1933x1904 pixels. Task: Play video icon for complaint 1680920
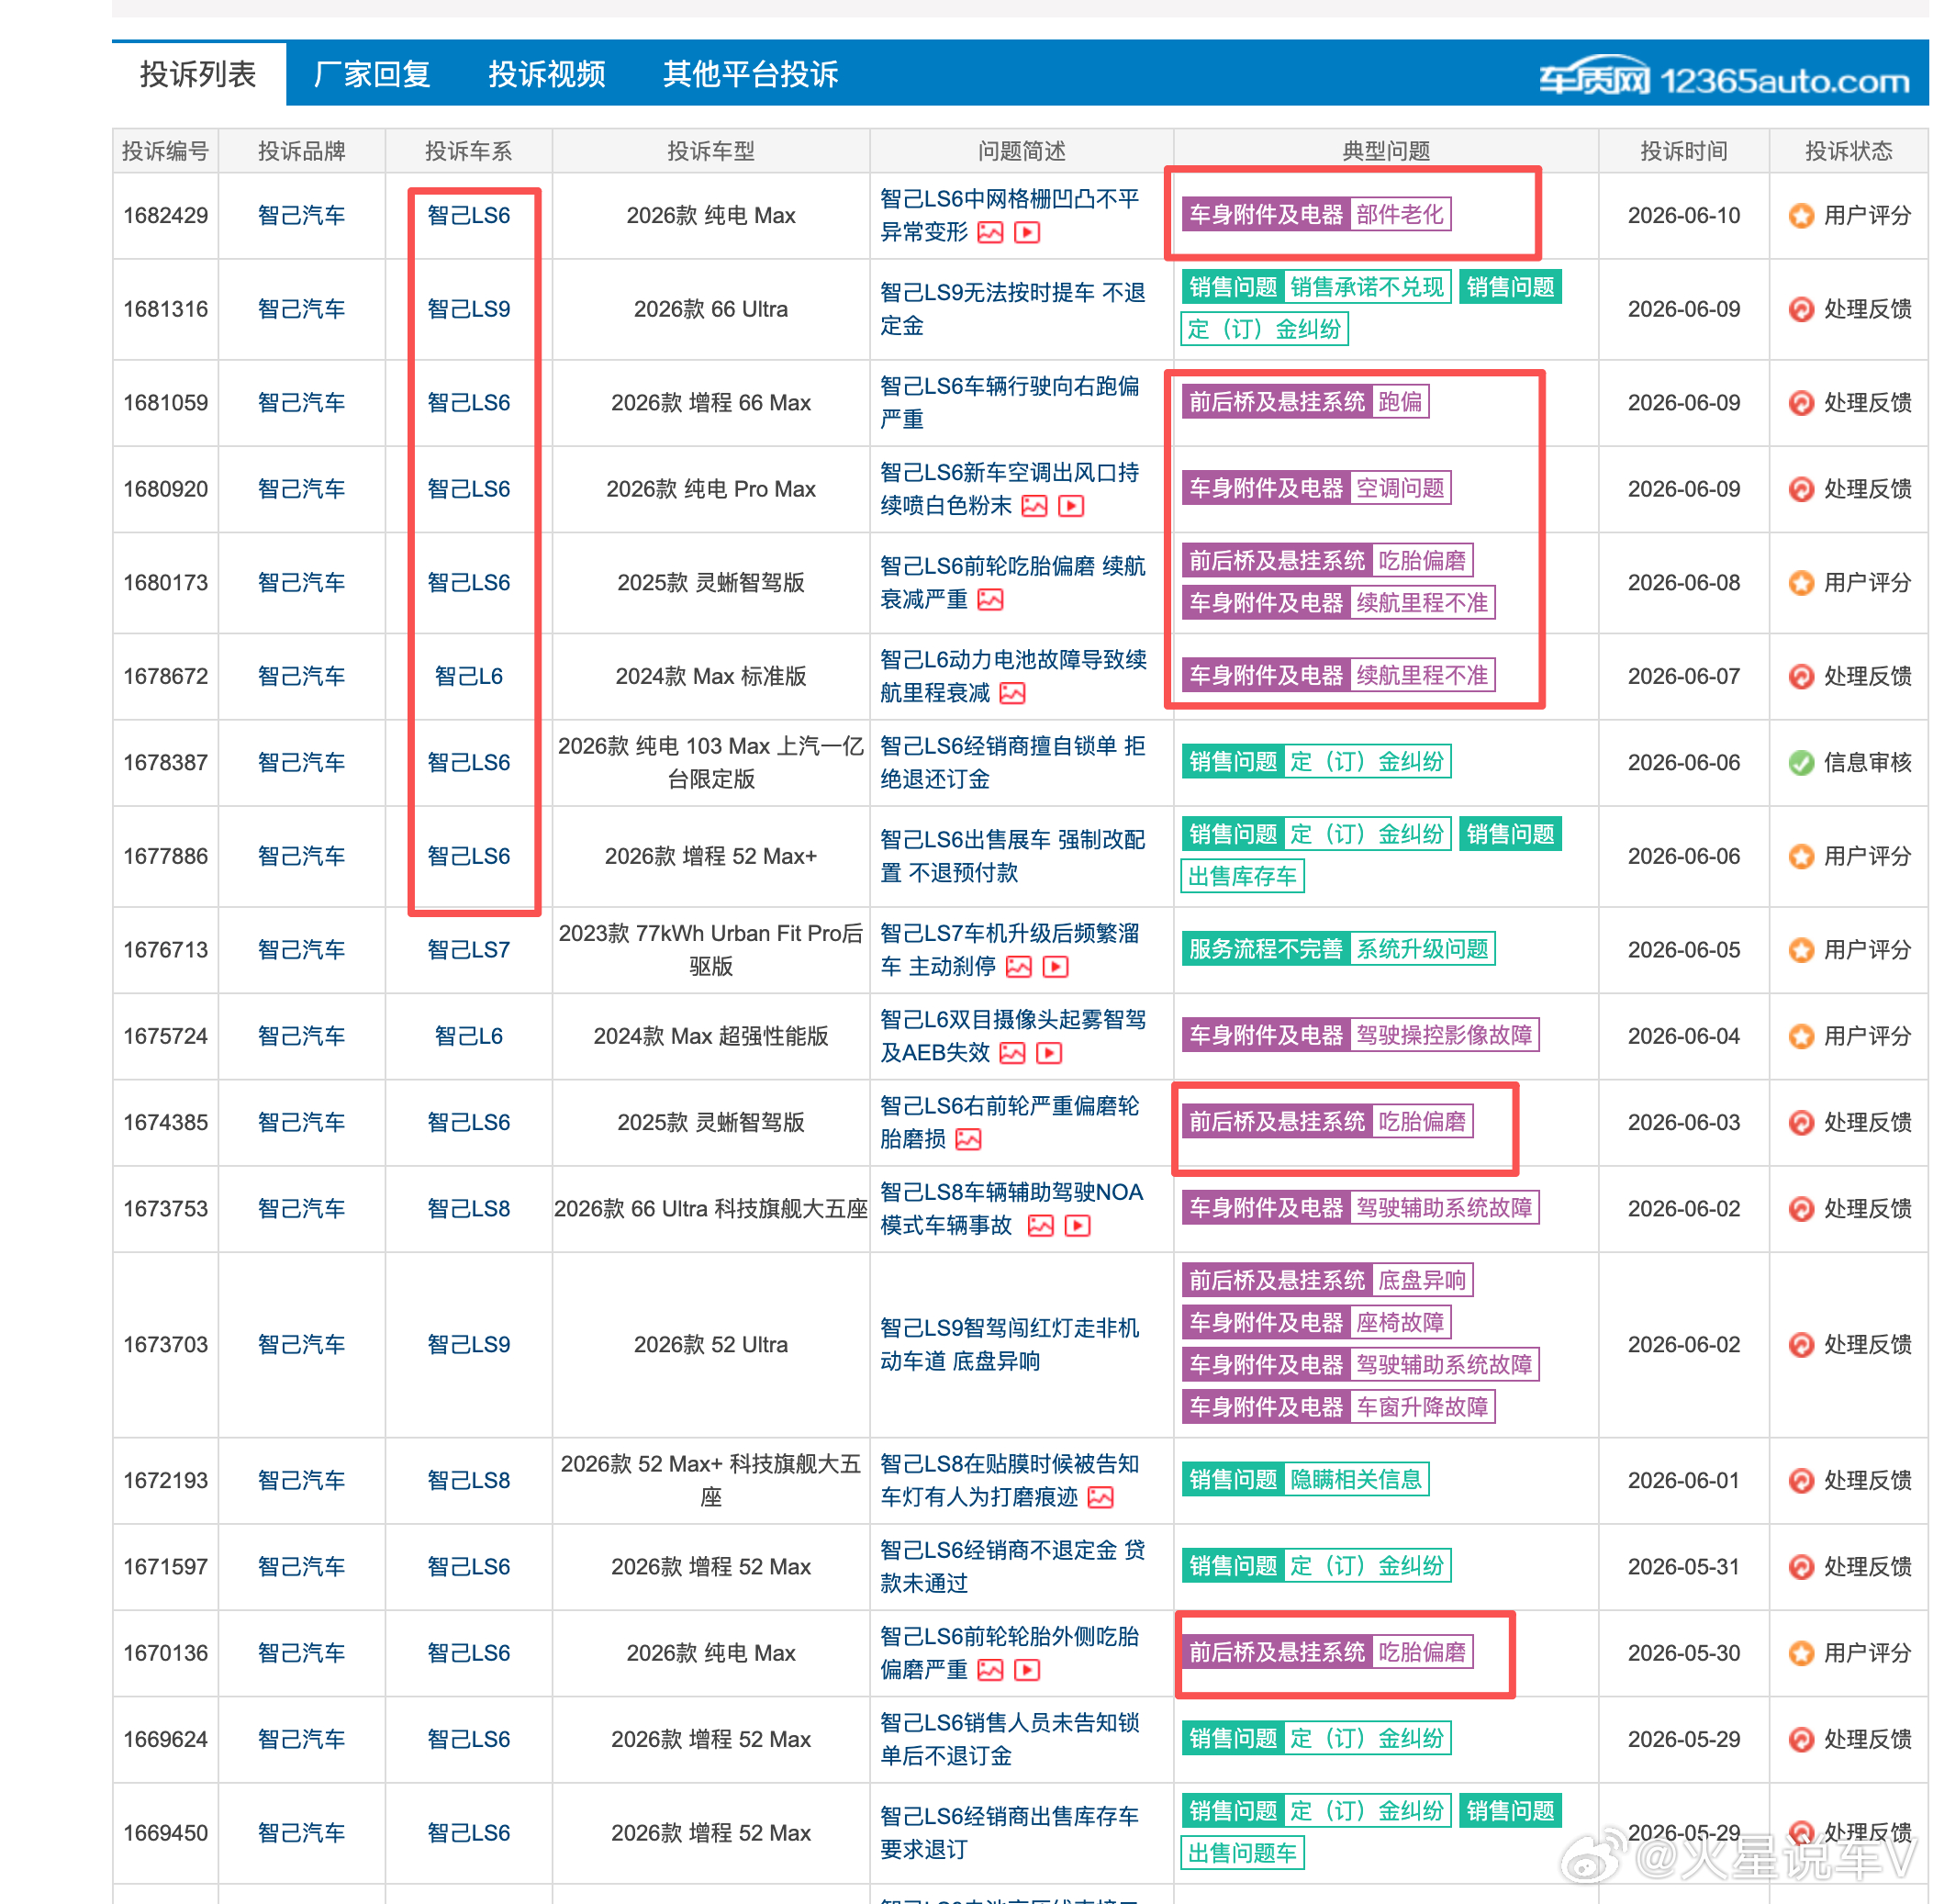(x=1071, y=506)
